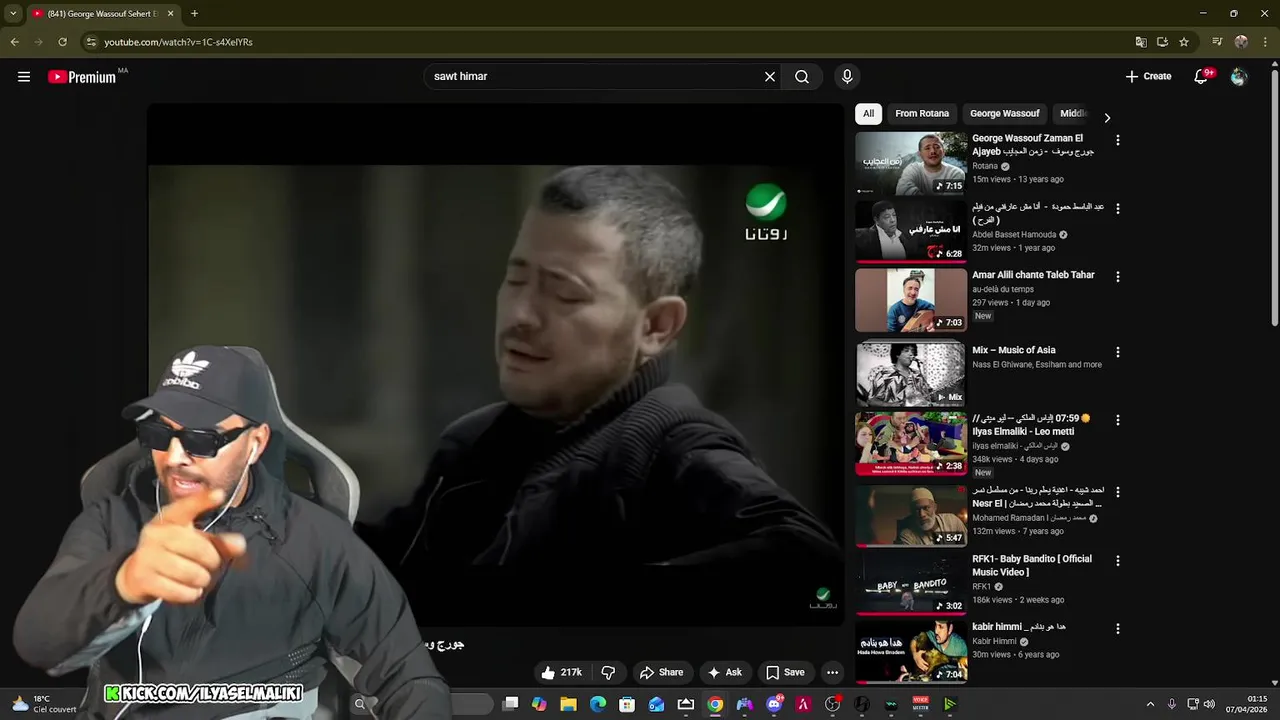Open the notifications bell
This screenshot has height=720, width=1280.
[1202, 77]
